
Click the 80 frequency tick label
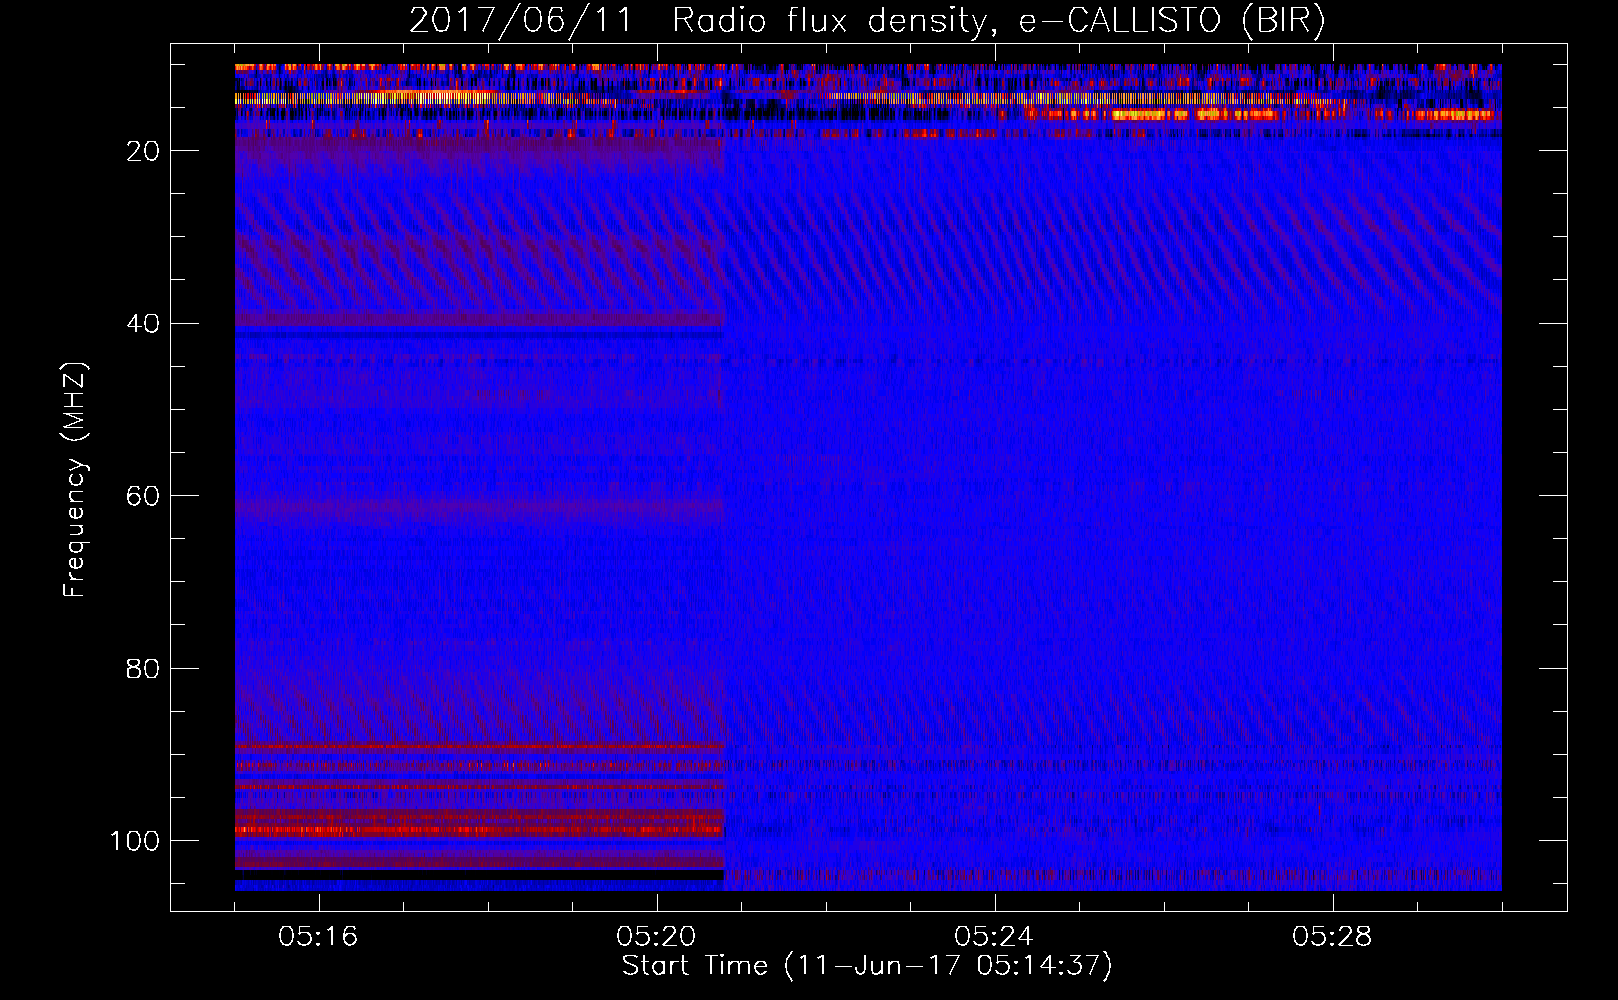click(x=144, y=668)
